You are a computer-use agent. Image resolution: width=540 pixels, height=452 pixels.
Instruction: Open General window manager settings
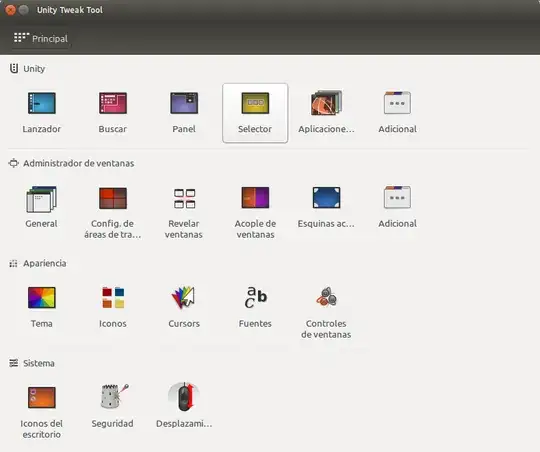(x=42, y=207)
